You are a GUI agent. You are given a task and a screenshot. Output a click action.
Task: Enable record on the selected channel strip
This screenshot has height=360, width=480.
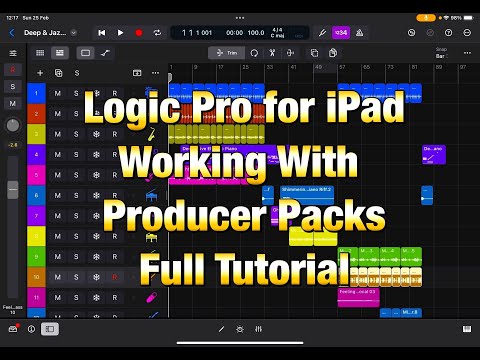point(13,70)
